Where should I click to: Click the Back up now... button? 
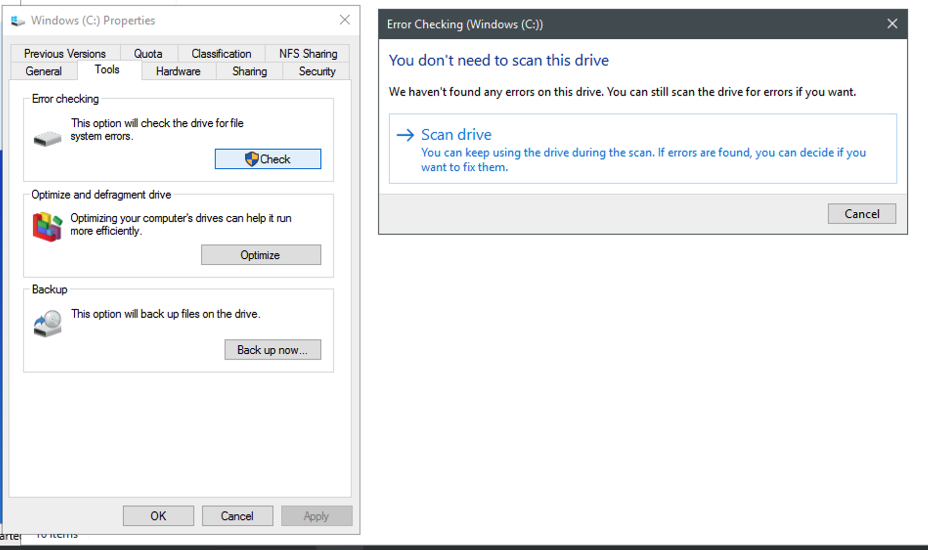tap(273, 349)
